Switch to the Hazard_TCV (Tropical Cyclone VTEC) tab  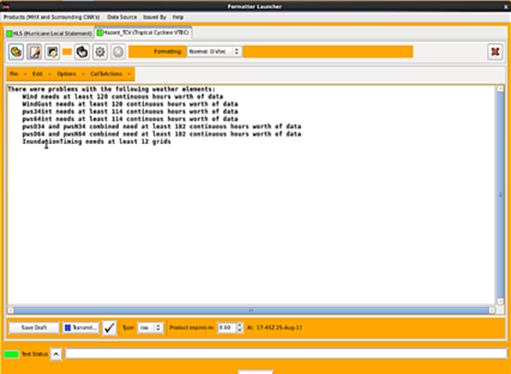click(143, 33)
